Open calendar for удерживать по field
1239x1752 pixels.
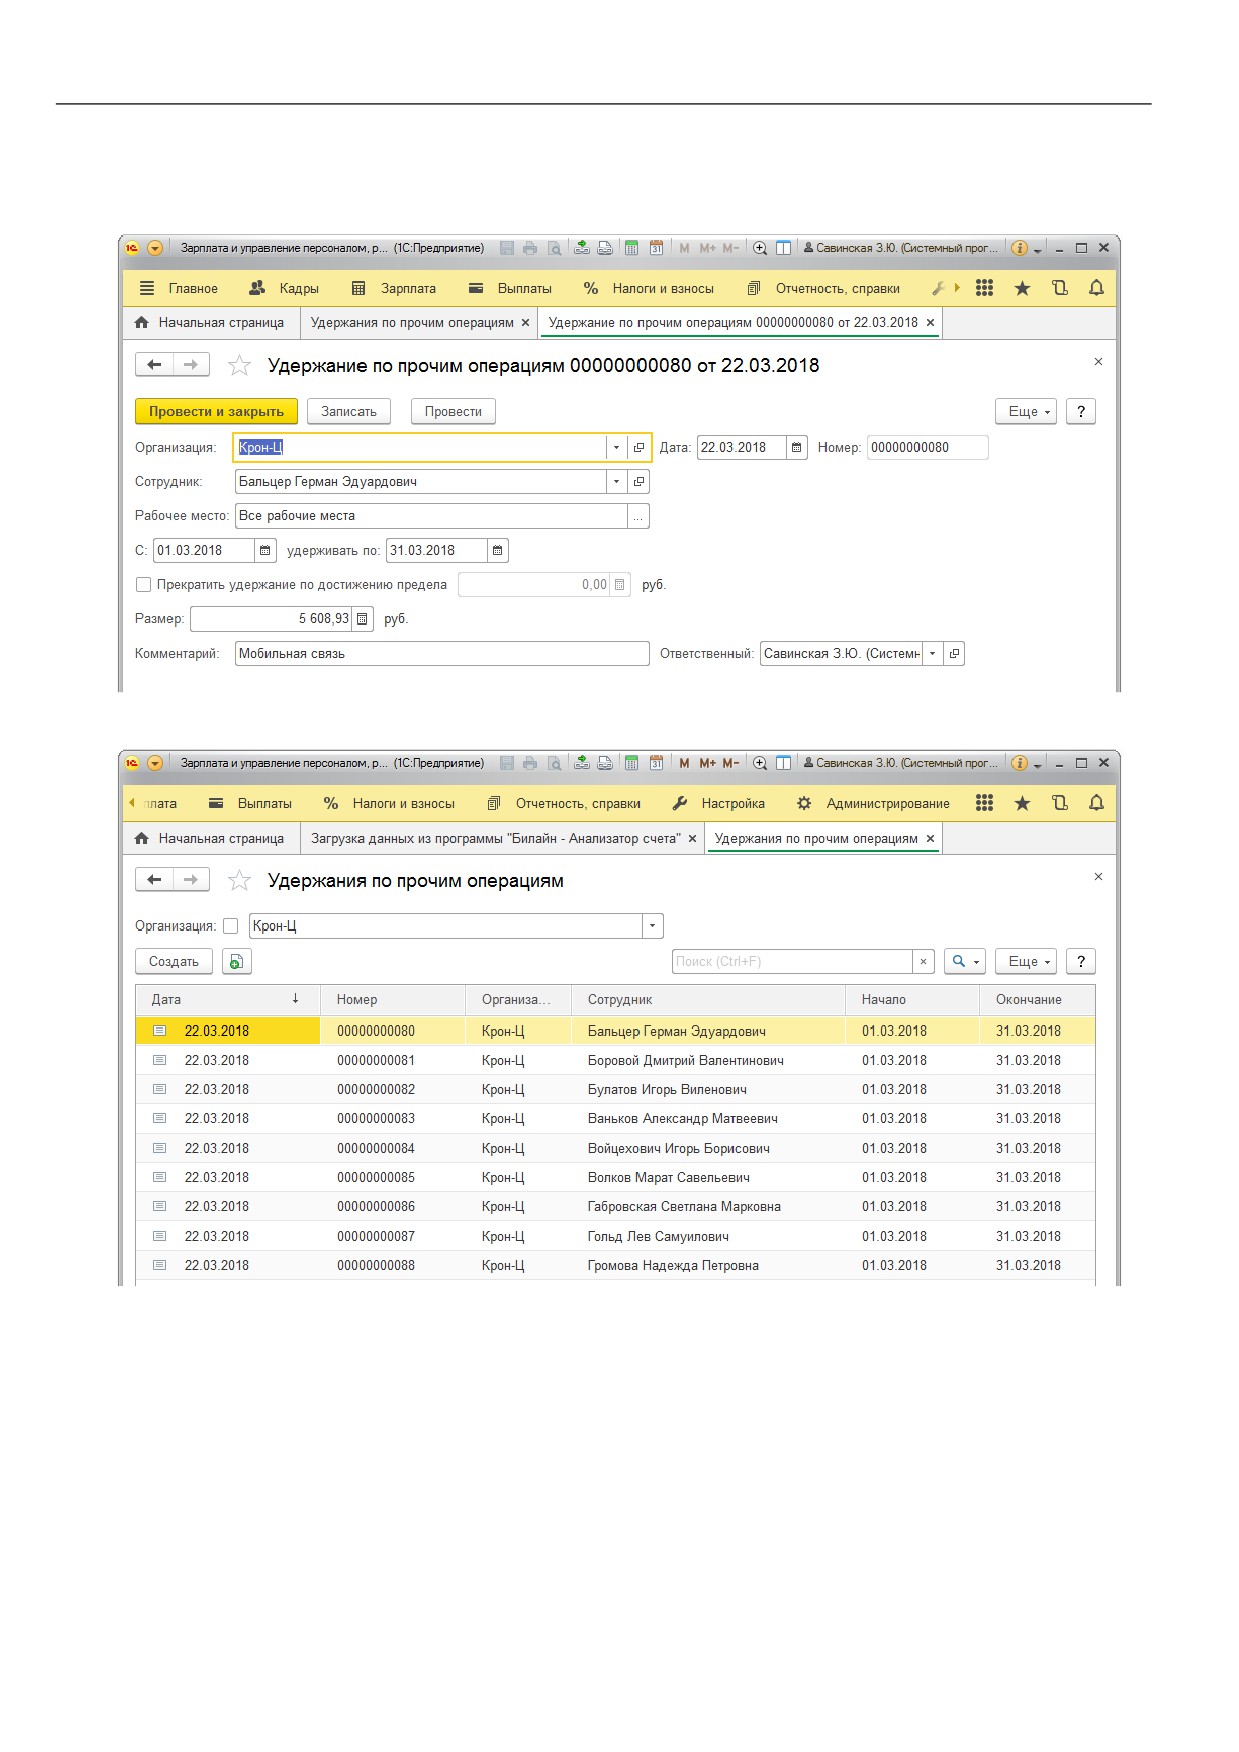pos(497,550)
